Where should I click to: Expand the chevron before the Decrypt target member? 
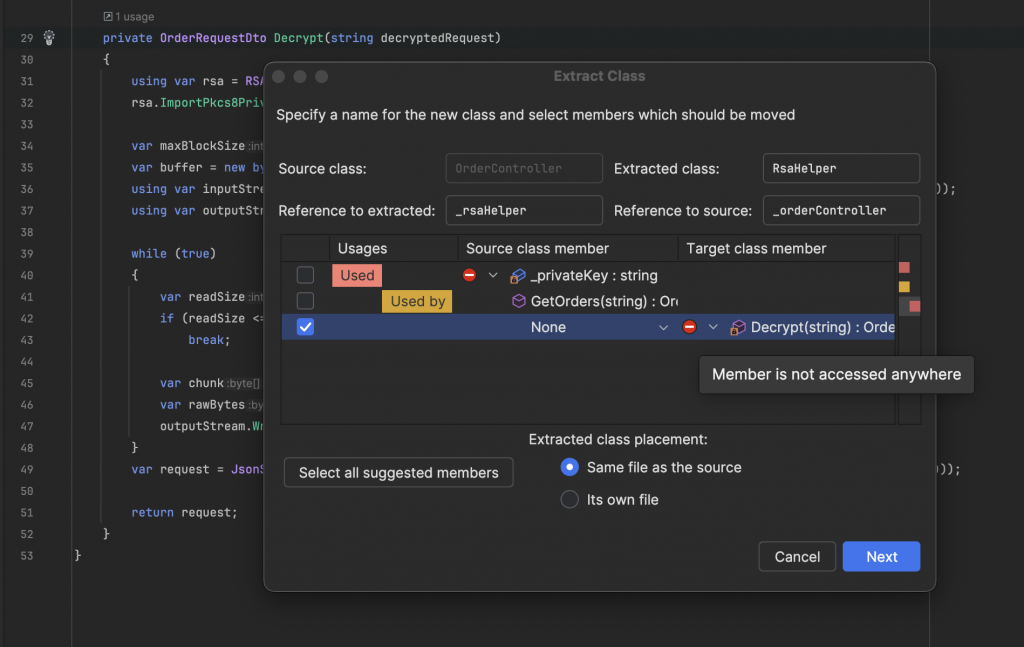click(x=713, y=327)
